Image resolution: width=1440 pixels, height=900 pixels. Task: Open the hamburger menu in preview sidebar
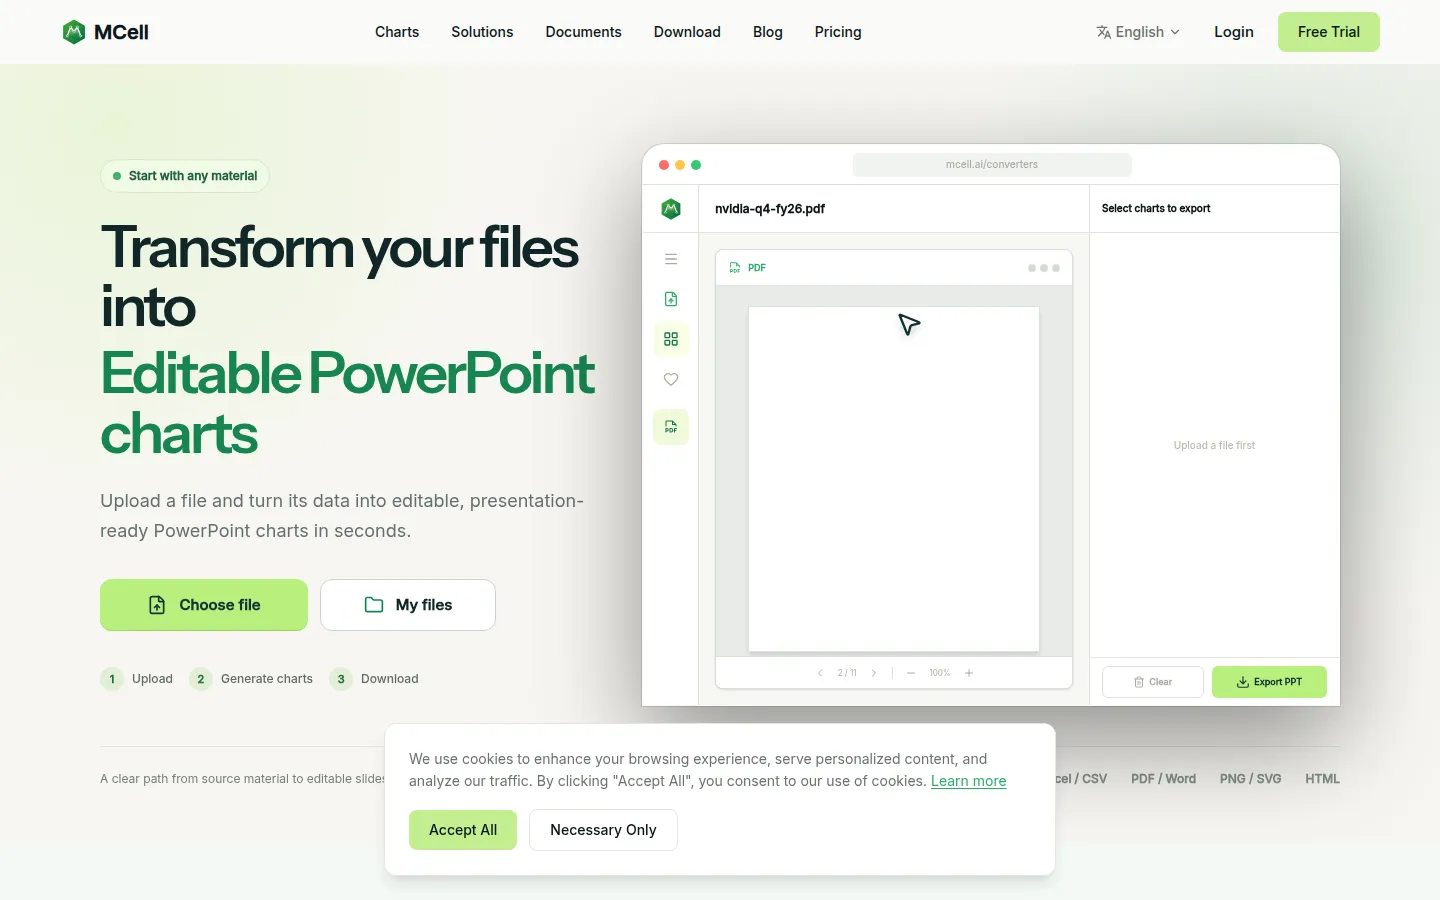pos(671,259)
